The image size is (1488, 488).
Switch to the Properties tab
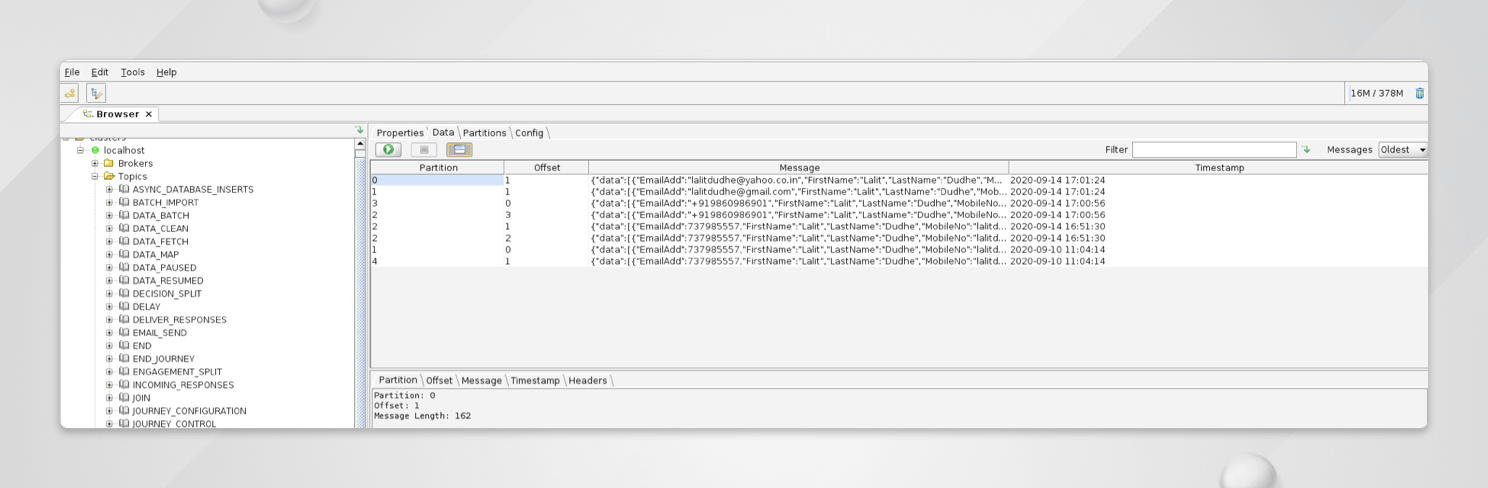[400, 133]
